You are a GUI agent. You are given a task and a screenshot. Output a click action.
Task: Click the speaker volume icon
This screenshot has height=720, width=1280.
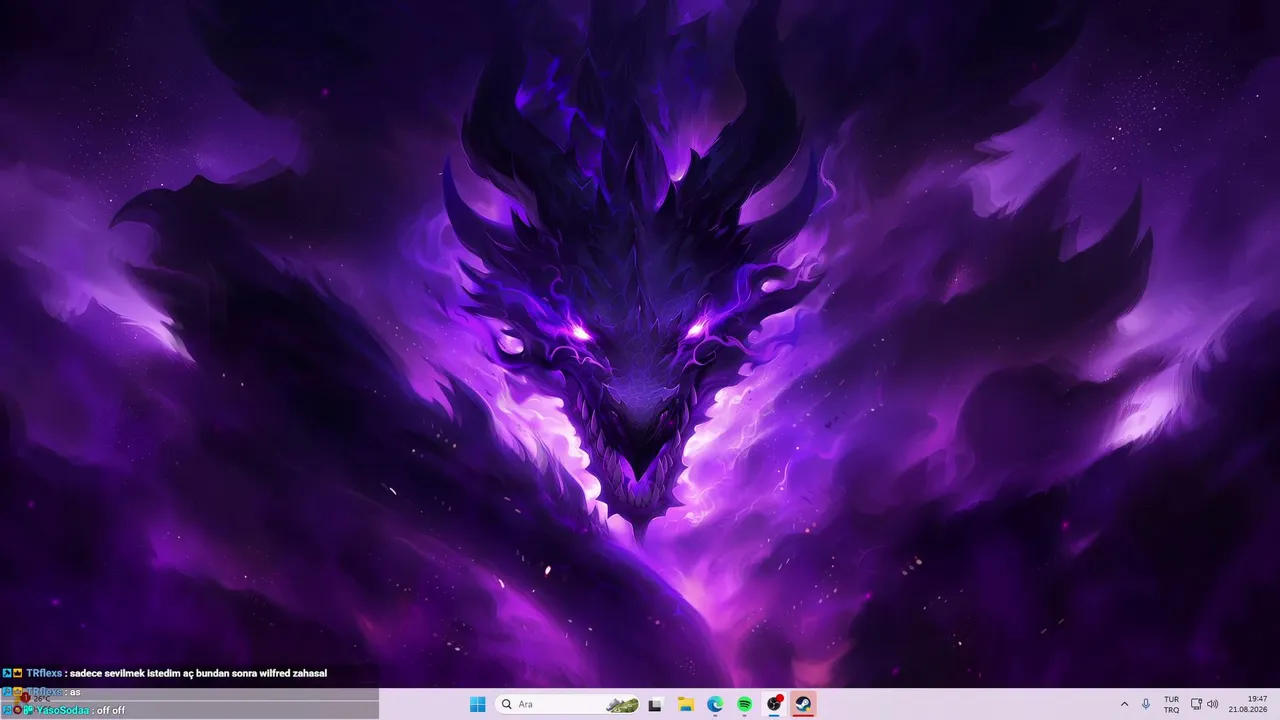tap(1213, 704)
